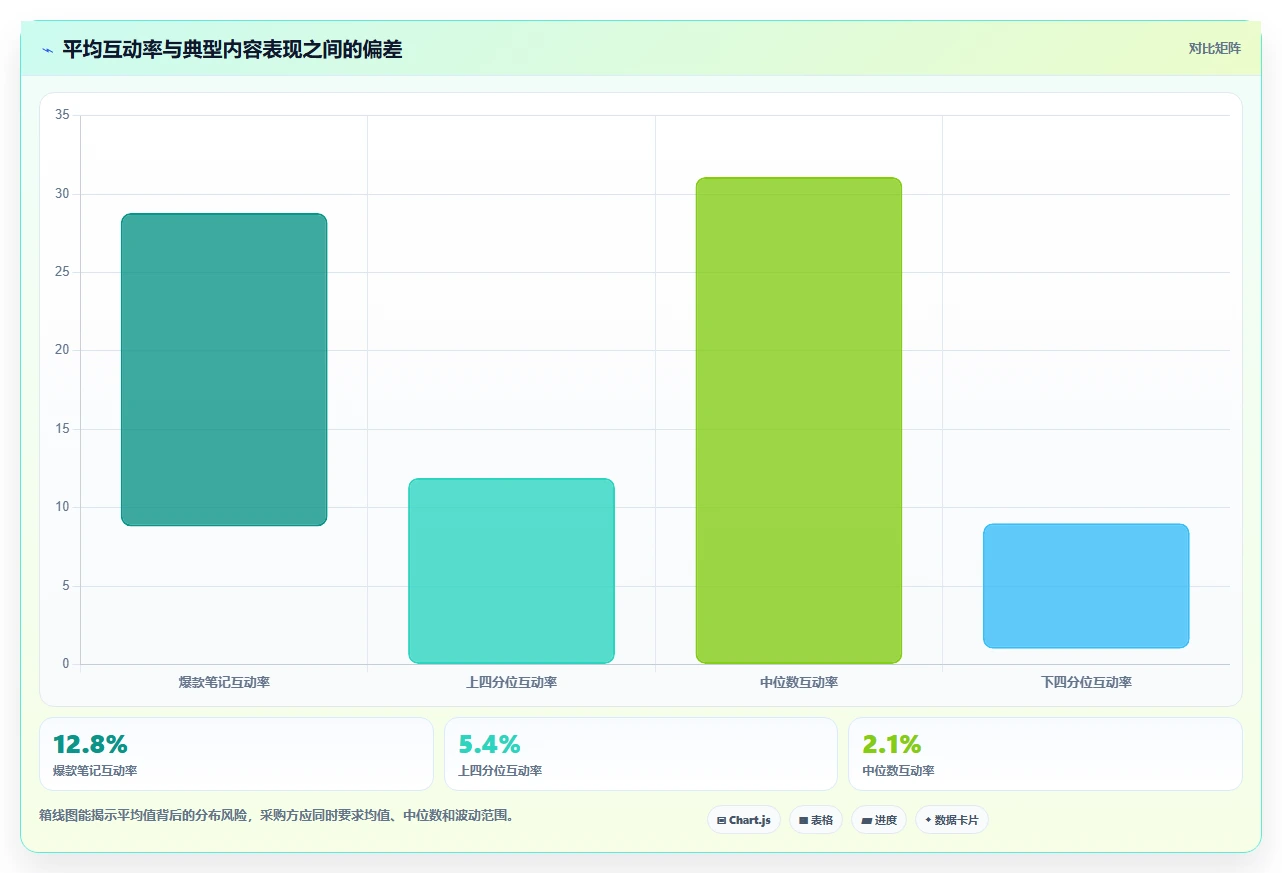Open the 5.4% 上四分位互动率 stat card
The height and width of the screenshot is (873, 1282).
click(x=641, y=754)
